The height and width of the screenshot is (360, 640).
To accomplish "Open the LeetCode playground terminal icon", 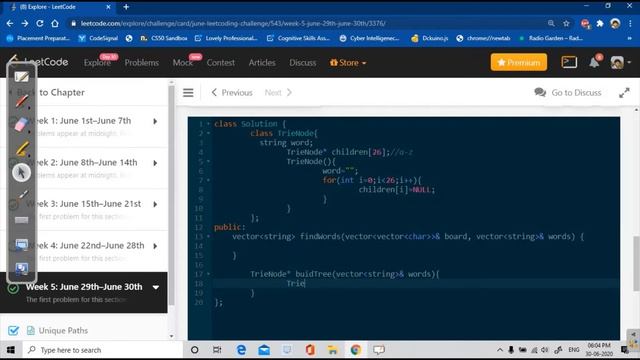I will tap(569, 62).
